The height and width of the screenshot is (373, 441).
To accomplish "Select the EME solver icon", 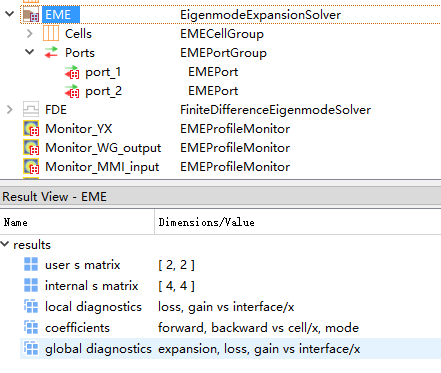I will [x=31, y=15].
